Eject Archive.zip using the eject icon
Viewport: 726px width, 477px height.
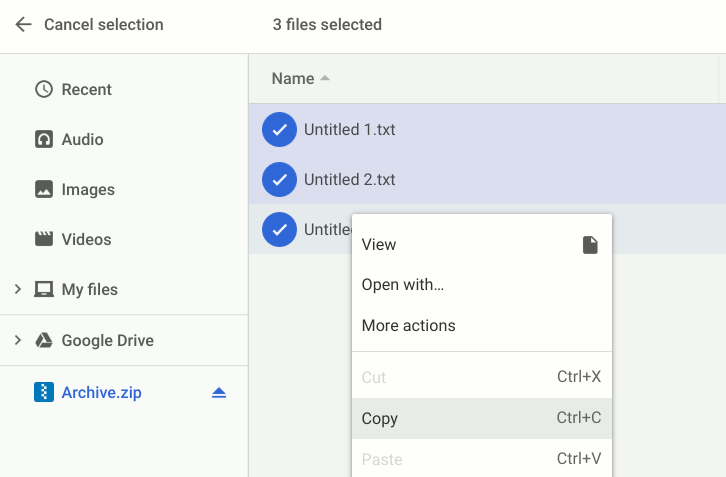click(x=219, y=392)
